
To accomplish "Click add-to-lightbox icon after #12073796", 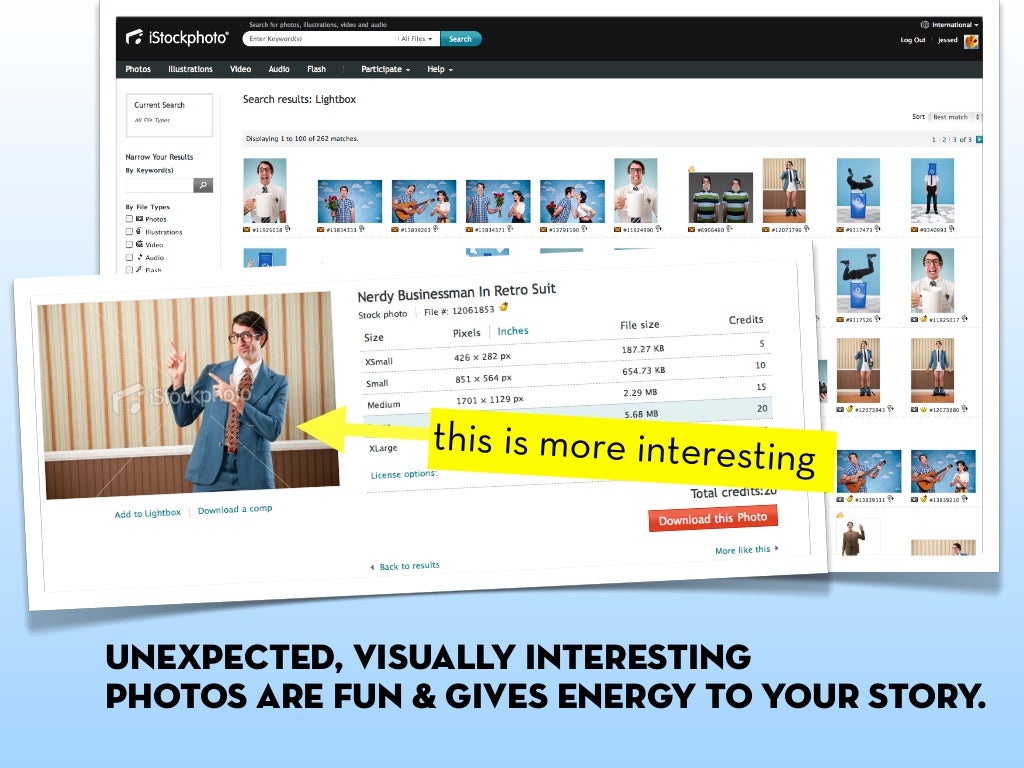I will point(807,229).
